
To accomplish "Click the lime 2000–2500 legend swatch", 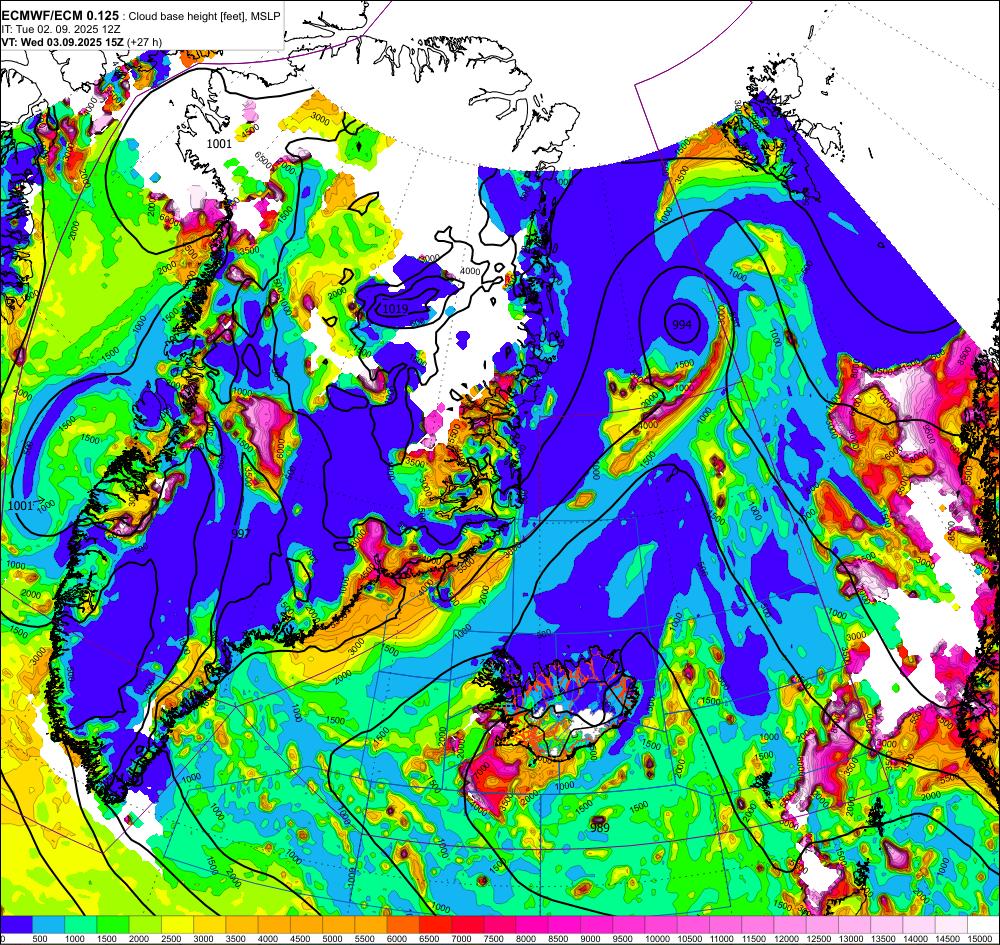I will pyautogui.click(x=145, y=925).
